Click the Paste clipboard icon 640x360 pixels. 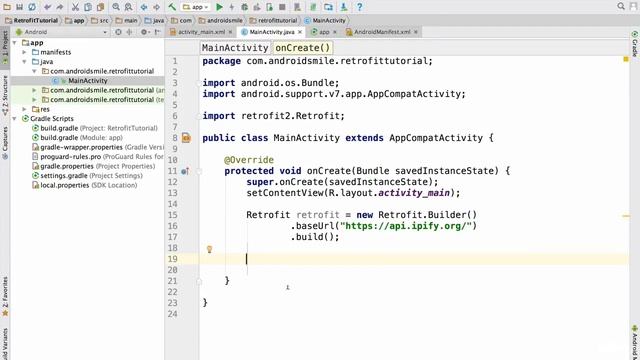(100, 7)
